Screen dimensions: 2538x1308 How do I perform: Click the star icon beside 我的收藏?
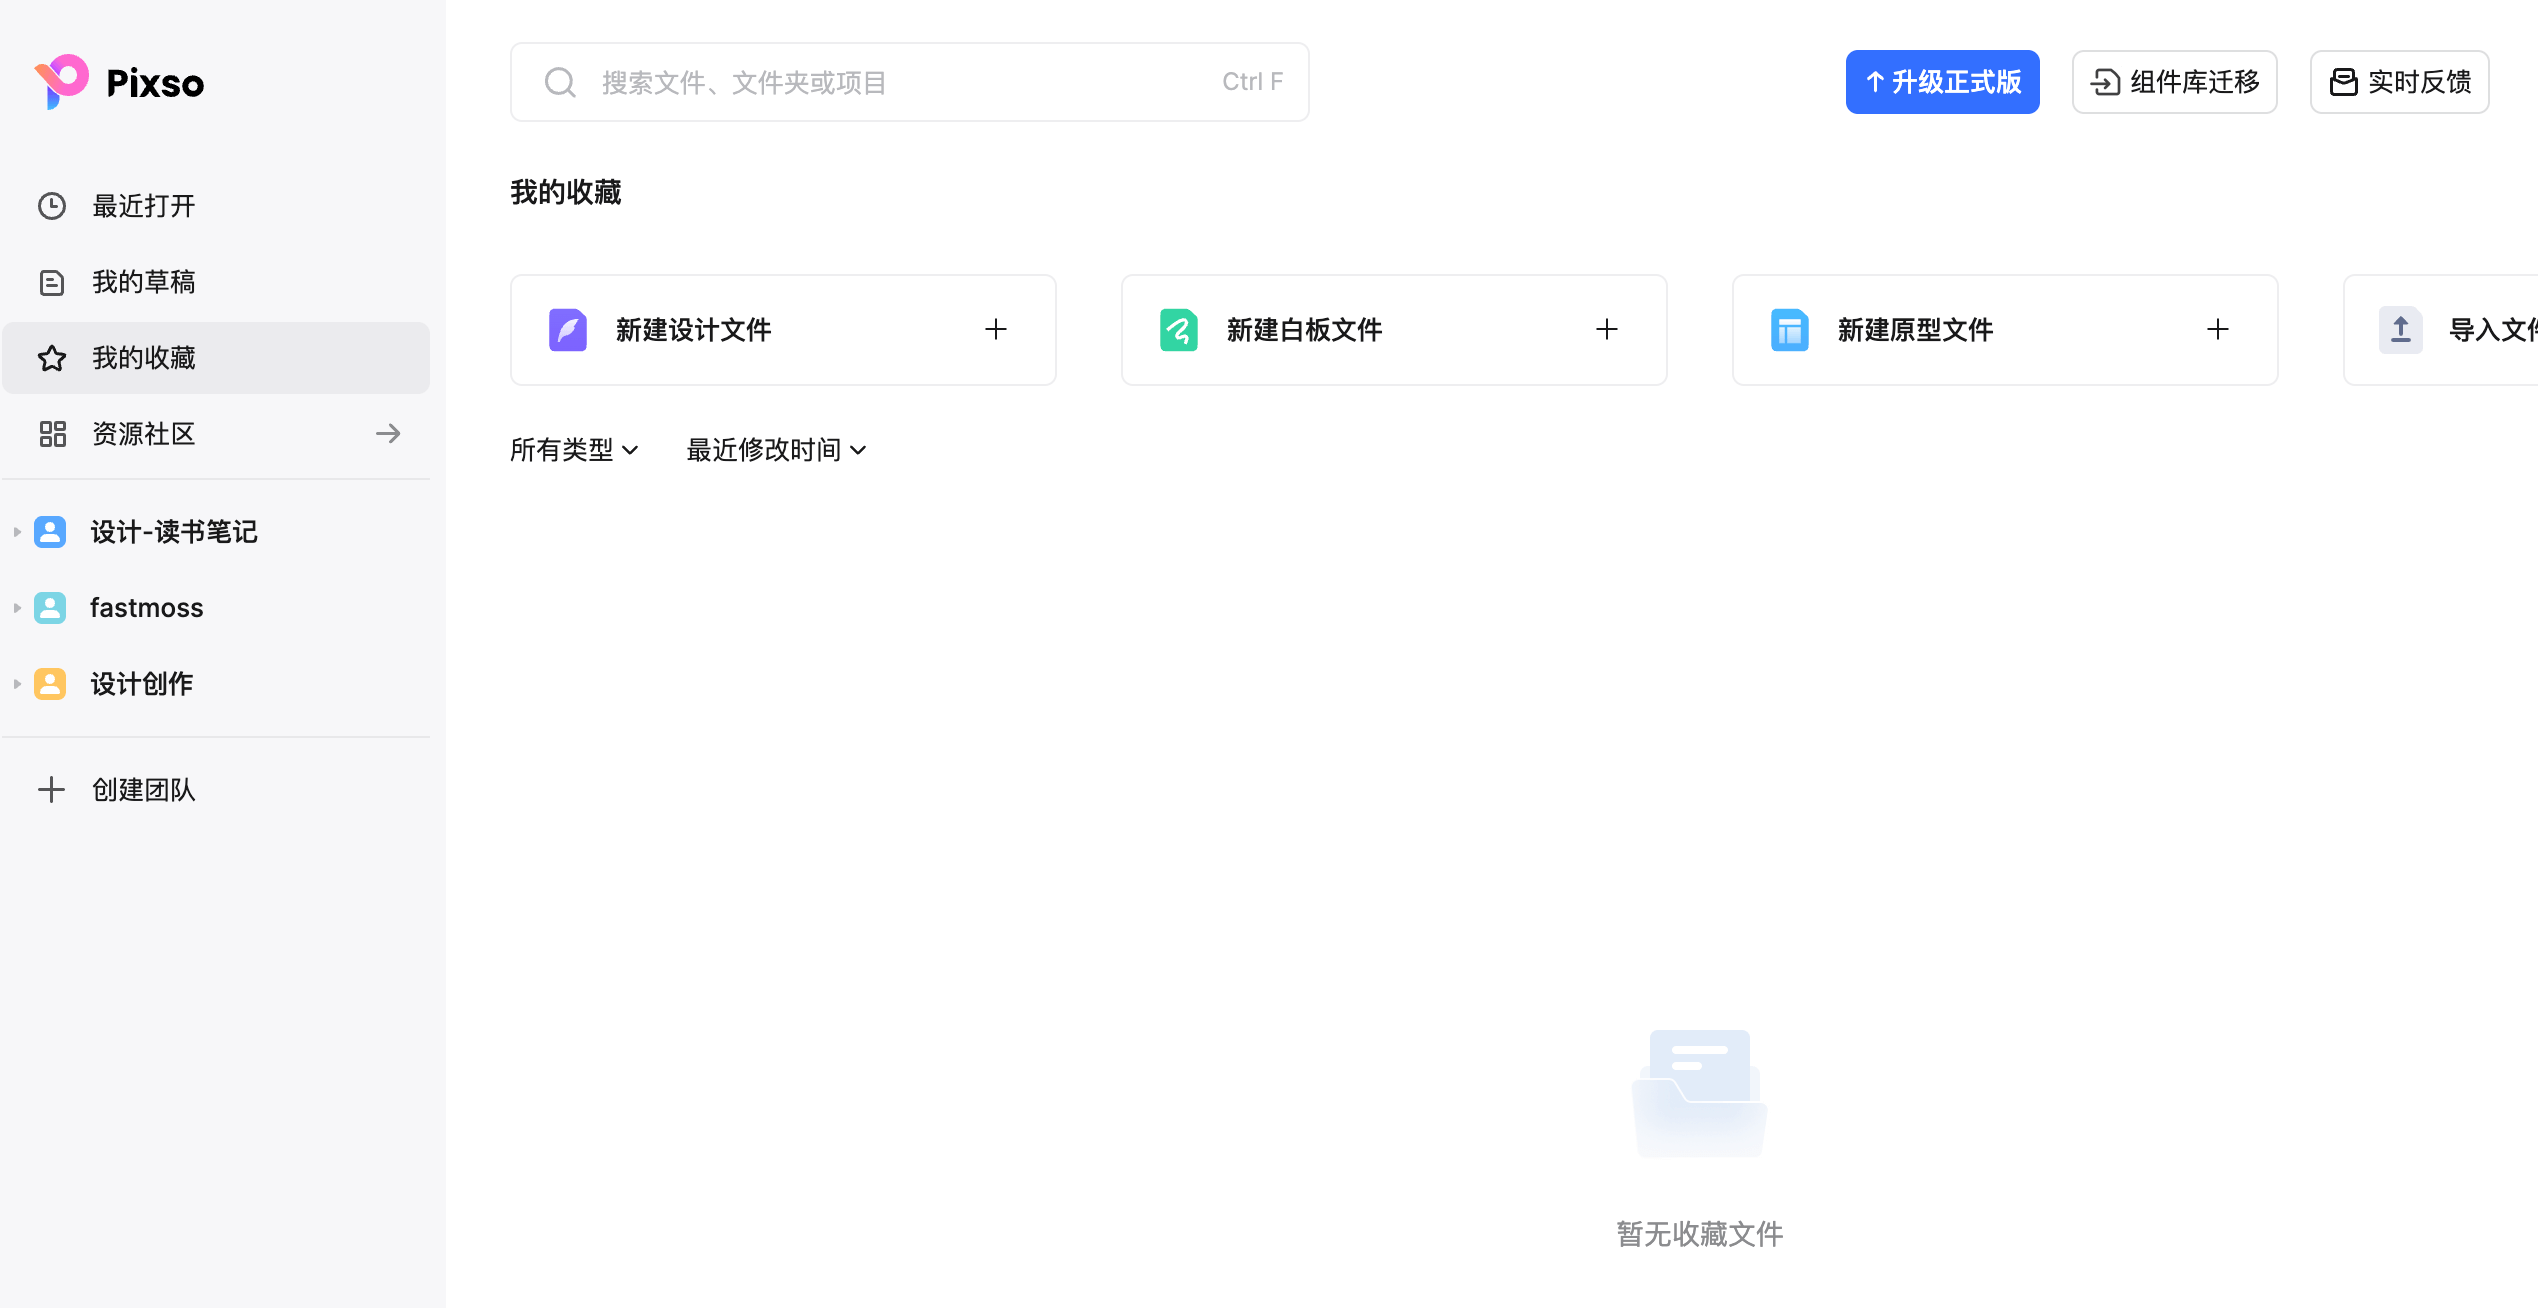tap(52, 357)
